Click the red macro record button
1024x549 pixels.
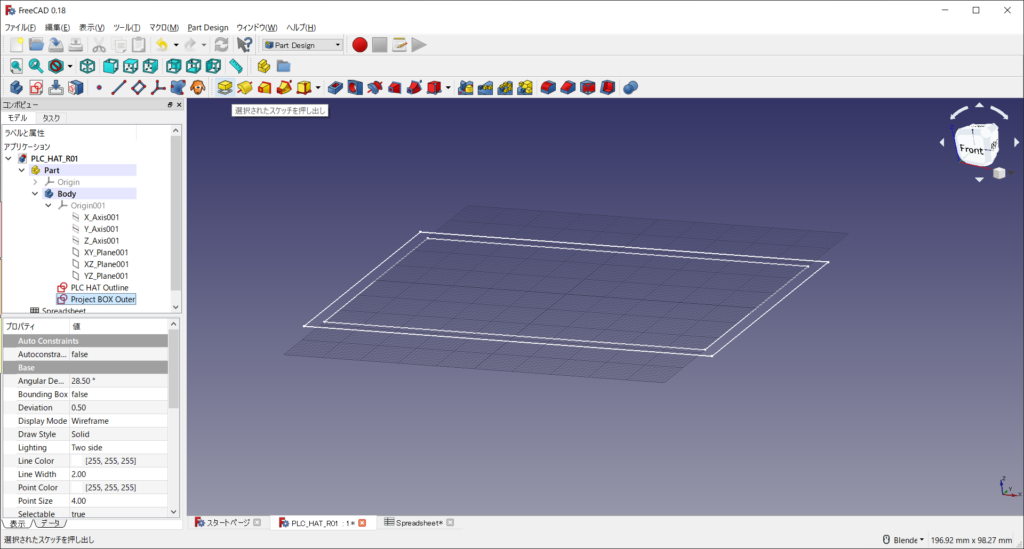[x=360, y=44]
